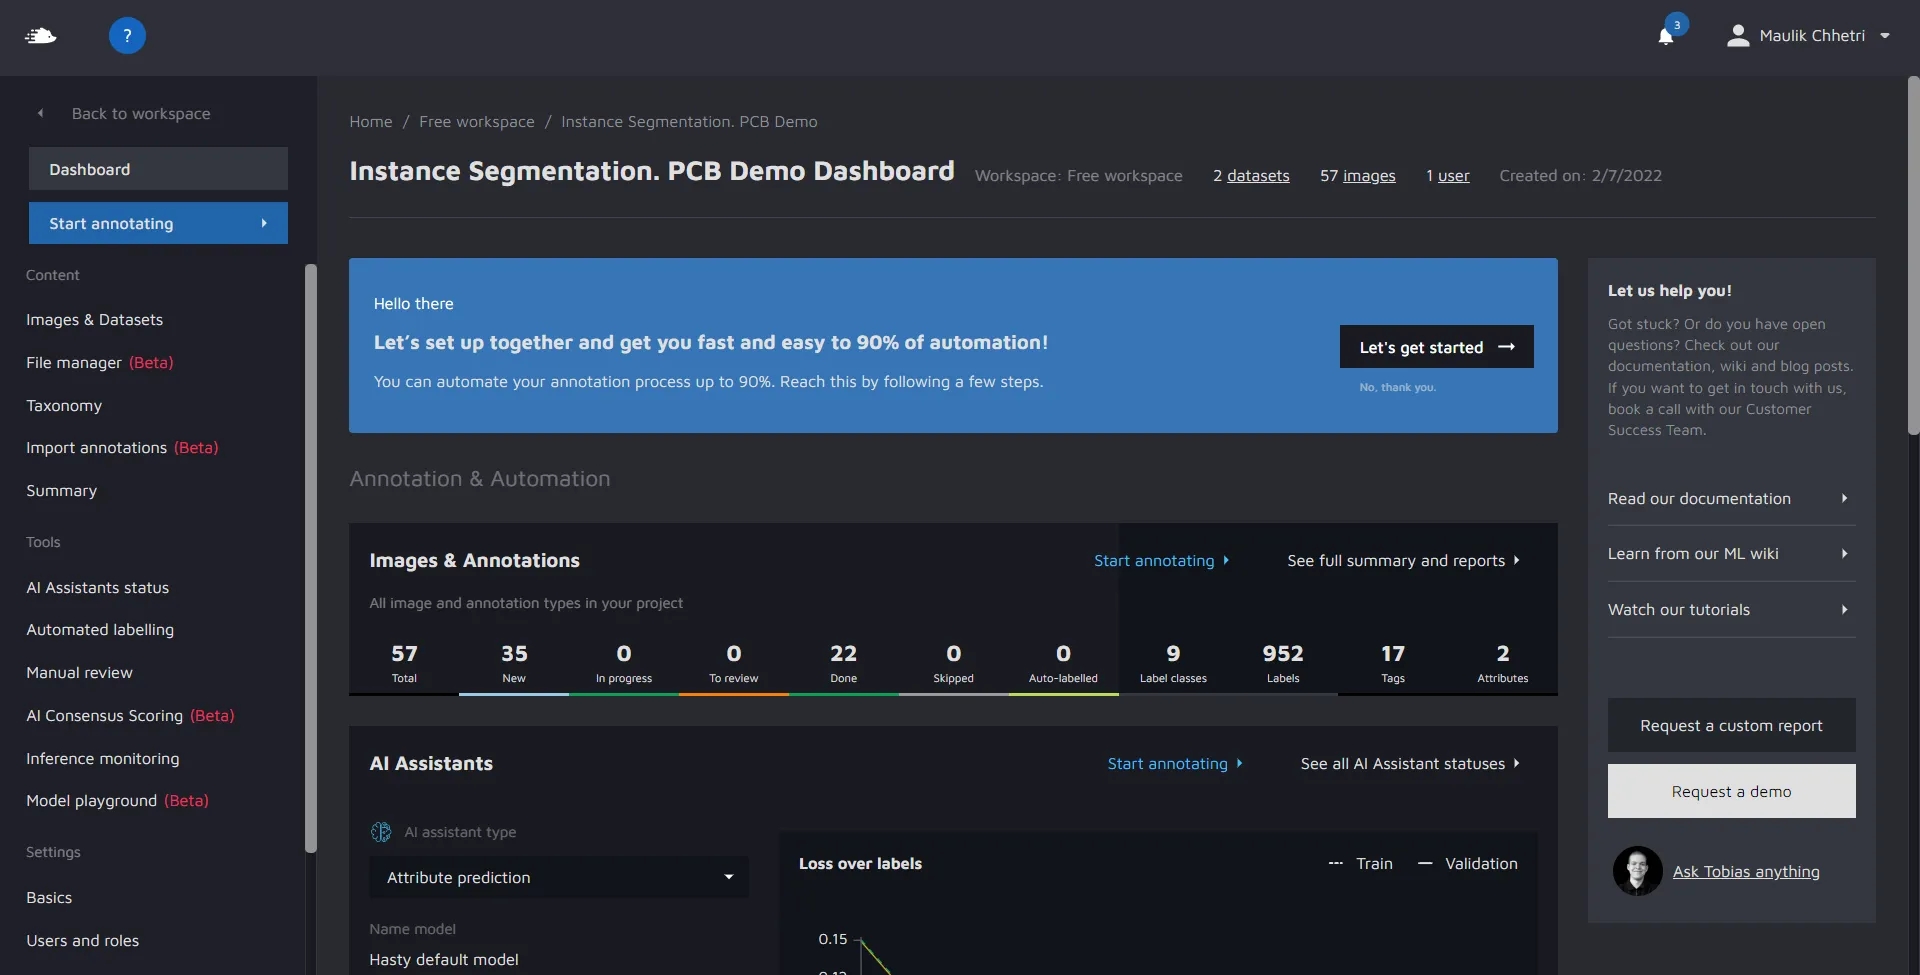Click the AI assistant type brain icon
Screen dimensions: 1920x975
381,832
